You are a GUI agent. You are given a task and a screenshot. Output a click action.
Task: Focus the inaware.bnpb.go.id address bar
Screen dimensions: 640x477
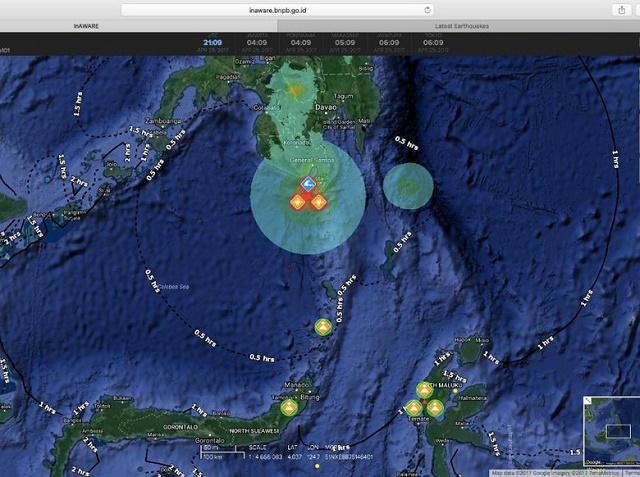point(277,10)
